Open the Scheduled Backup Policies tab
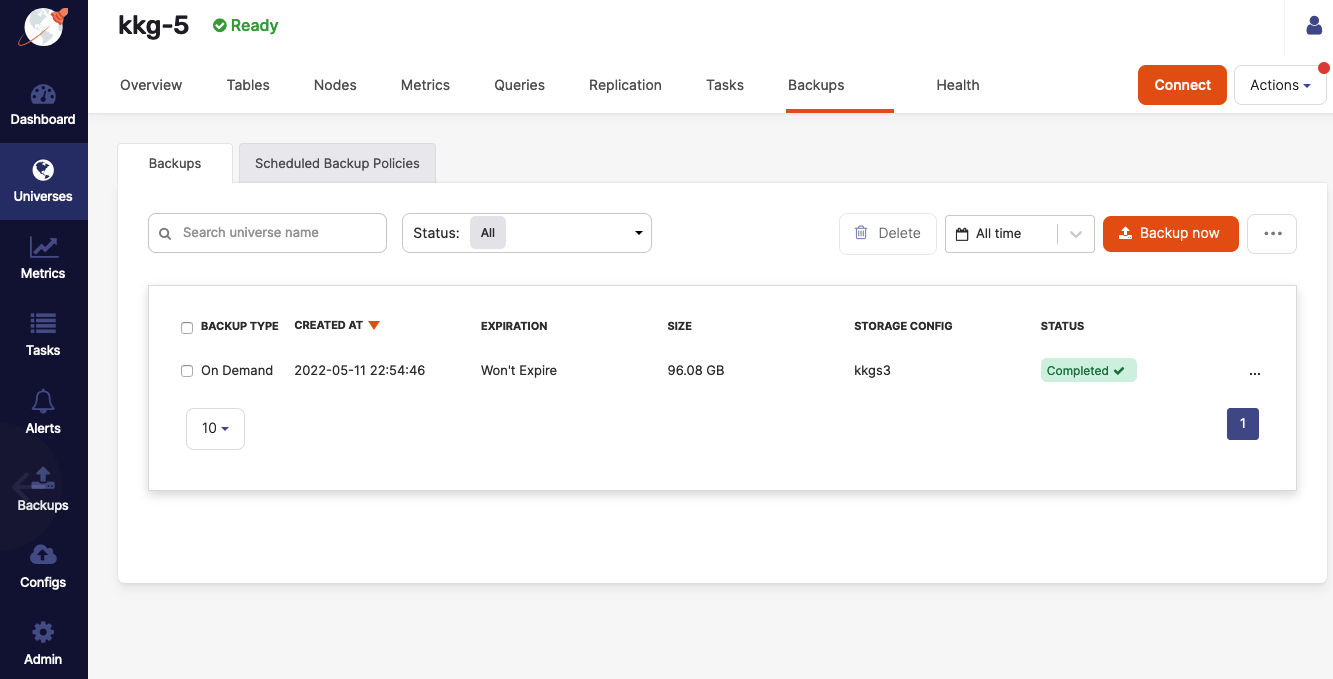Image resolution: width=1333 pixels, height=679 pixels. [337, 163]
